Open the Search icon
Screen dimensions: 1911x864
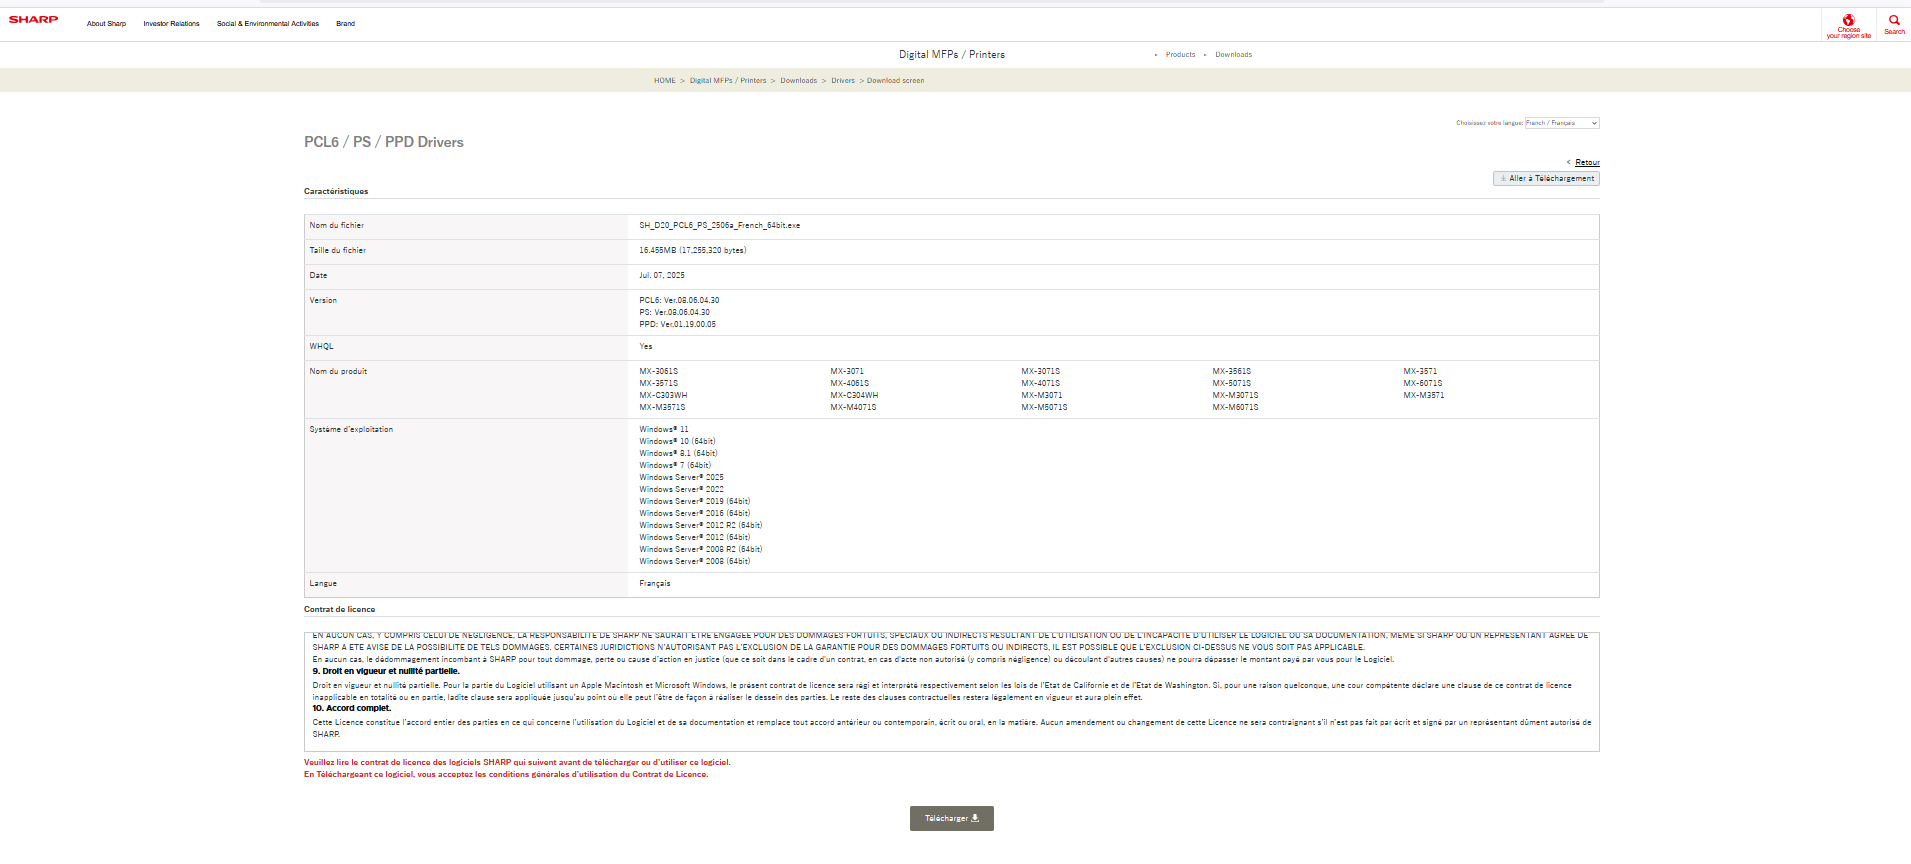1894,24
